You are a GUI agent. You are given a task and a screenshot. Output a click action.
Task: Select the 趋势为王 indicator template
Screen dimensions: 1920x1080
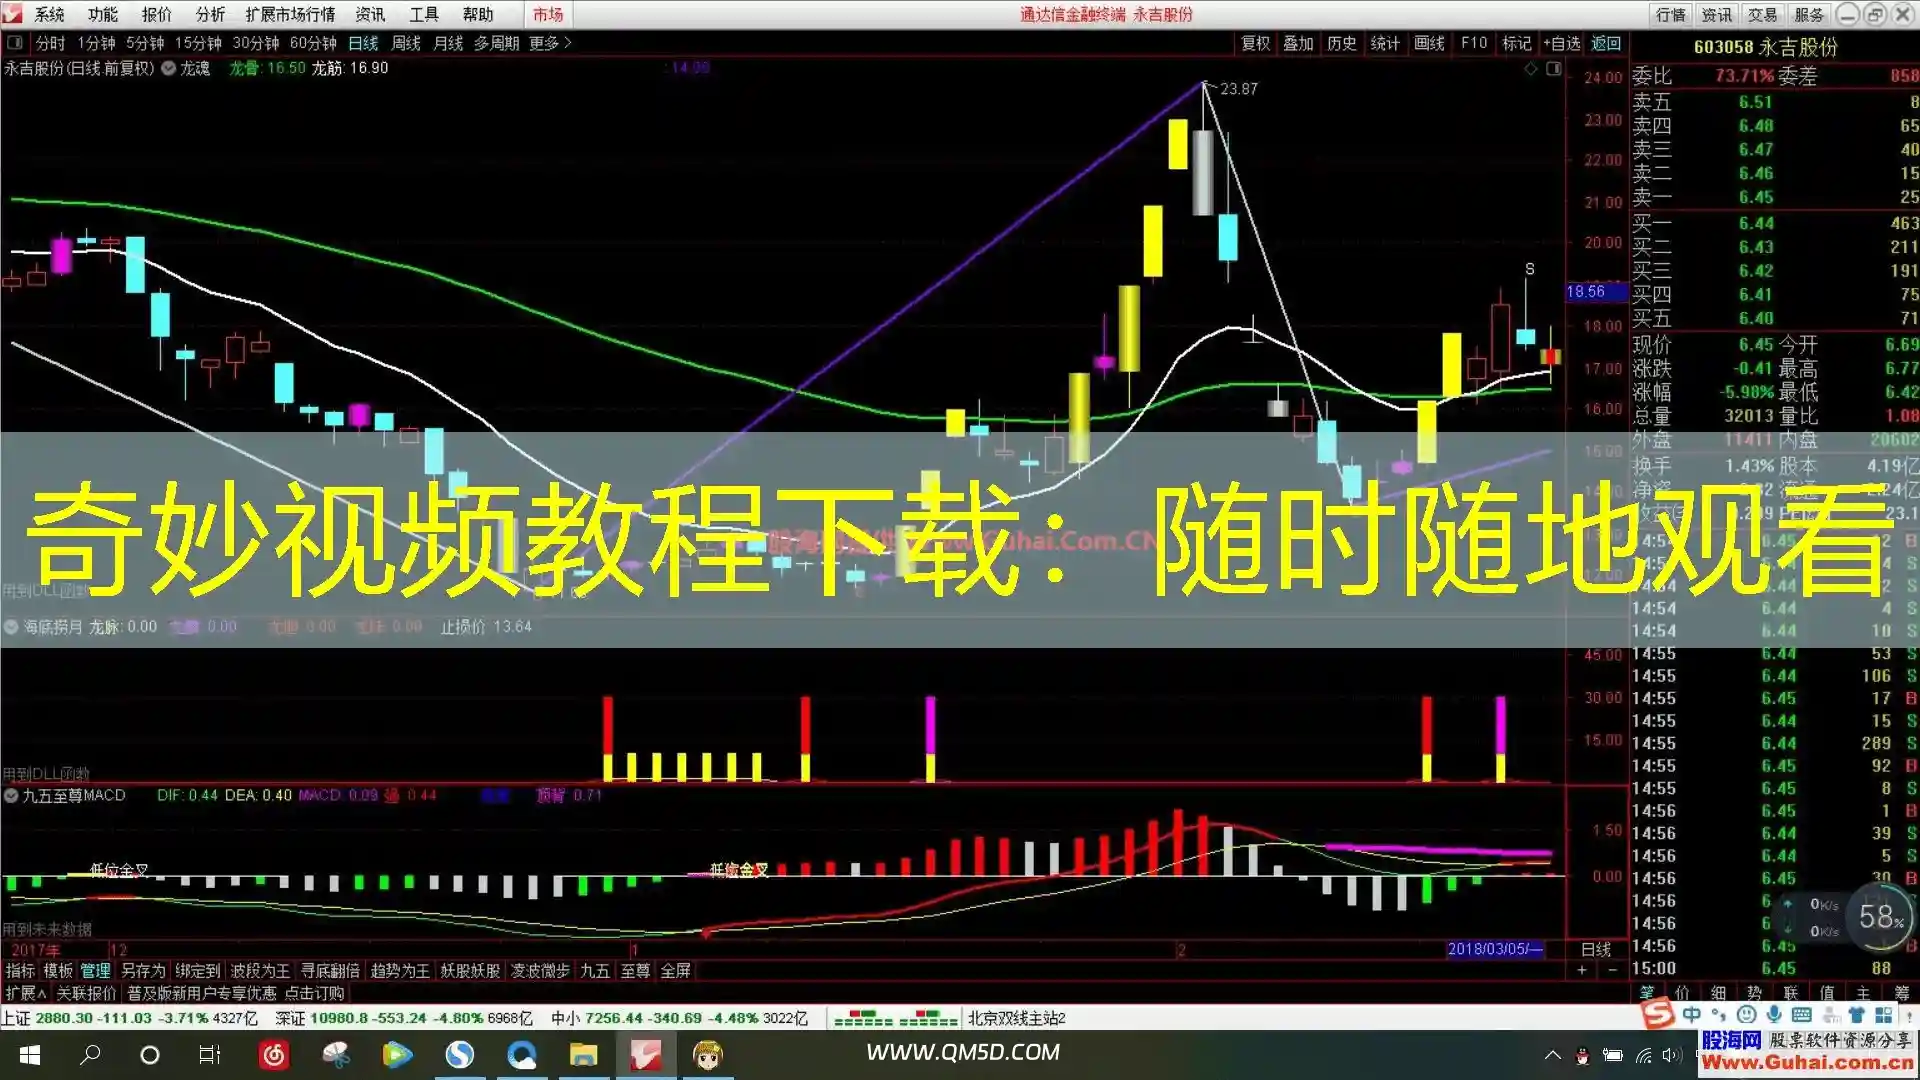400,970
